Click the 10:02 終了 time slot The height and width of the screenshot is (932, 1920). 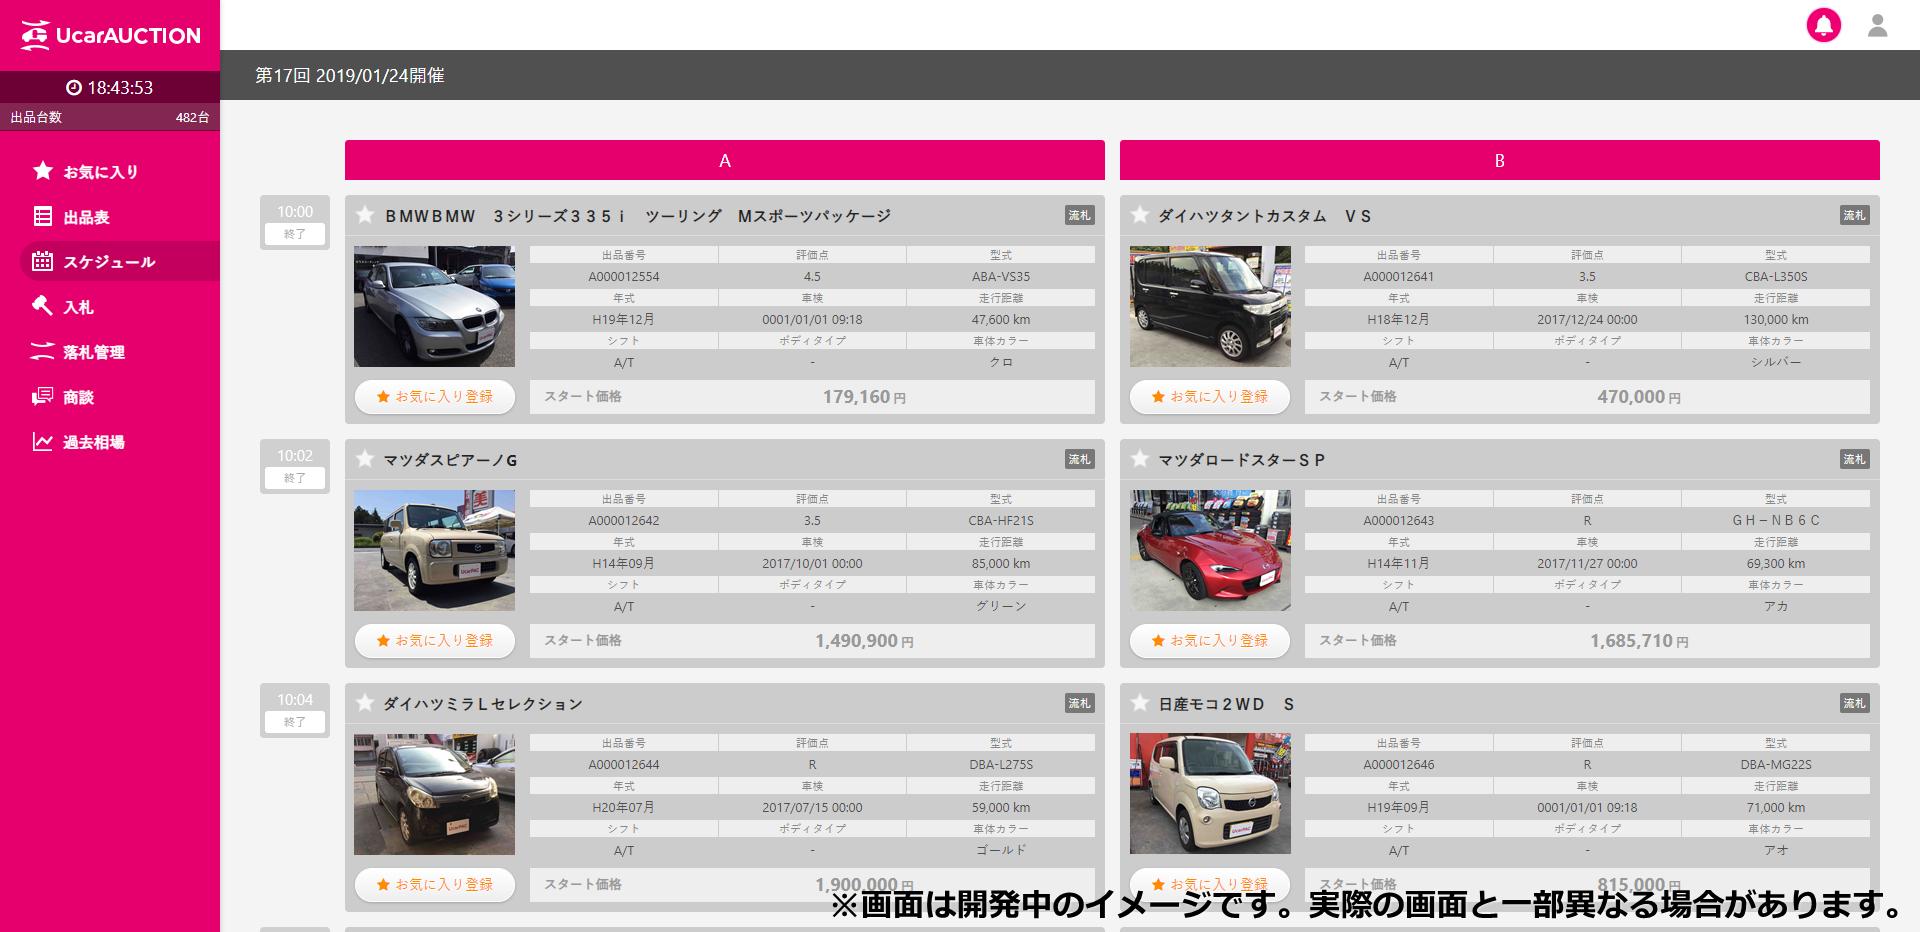[x=295, y=466]
